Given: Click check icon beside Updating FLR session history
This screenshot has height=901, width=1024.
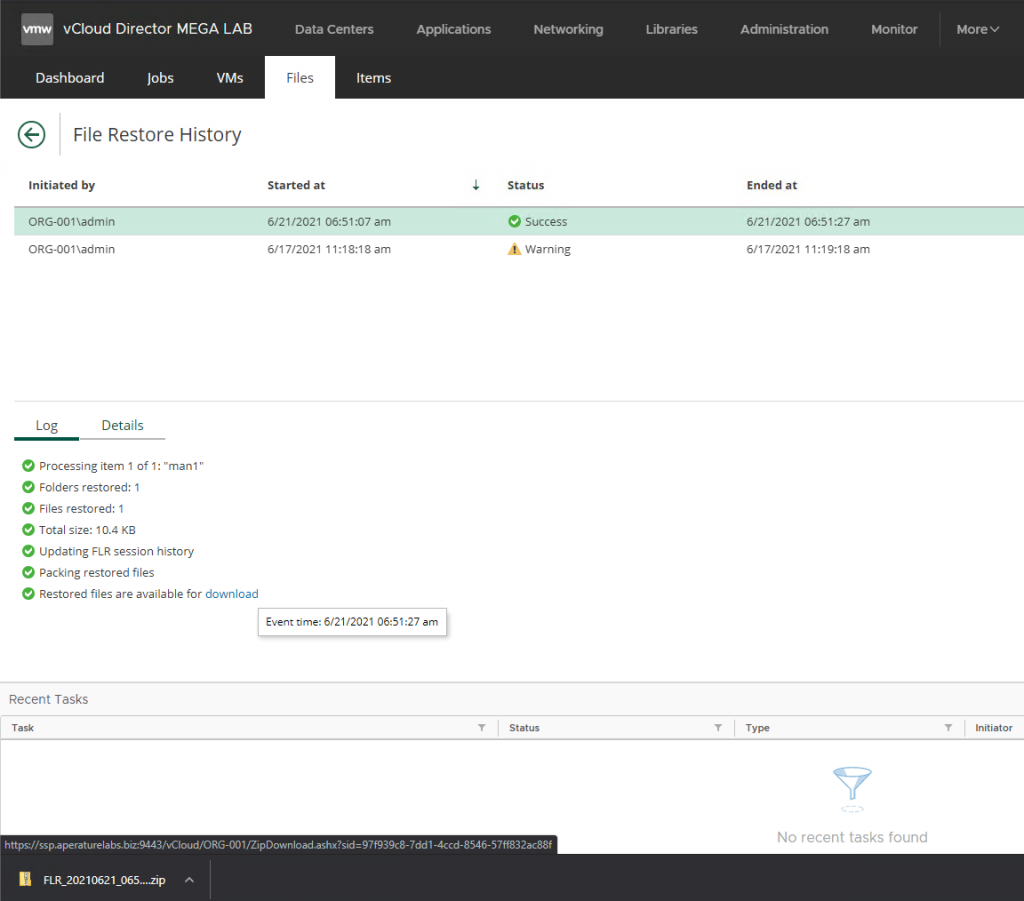Looking at the screenshot, I should point(28,551).
